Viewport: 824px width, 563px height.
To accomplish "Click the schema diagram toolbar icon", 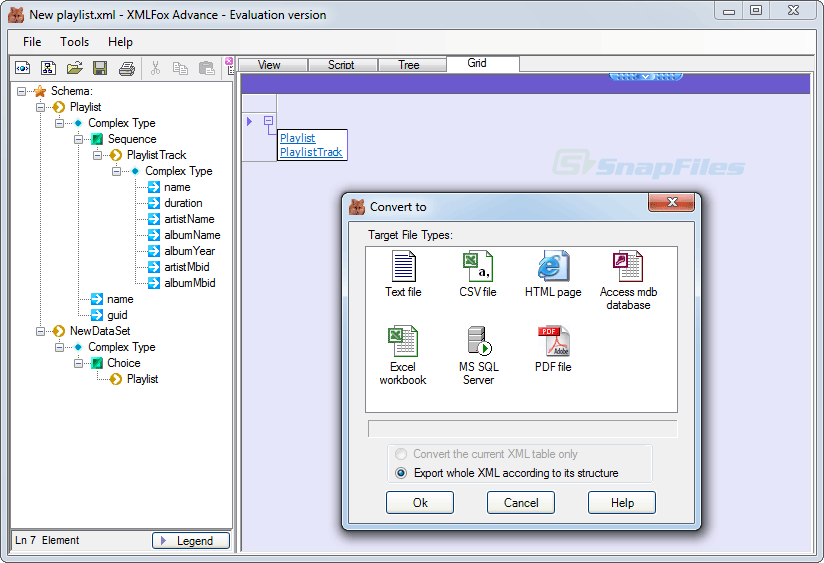I will 48,68.
